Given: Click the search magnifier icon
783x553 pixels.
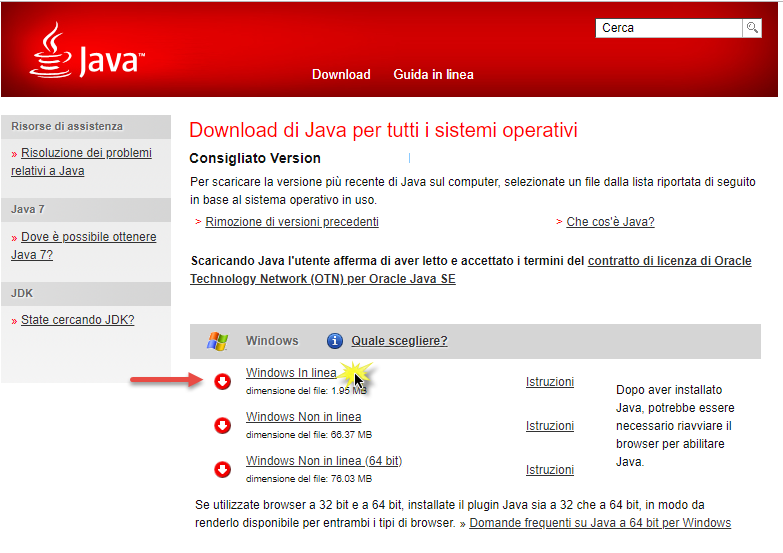Looking at the screenshot, I should tap(752, 28).
